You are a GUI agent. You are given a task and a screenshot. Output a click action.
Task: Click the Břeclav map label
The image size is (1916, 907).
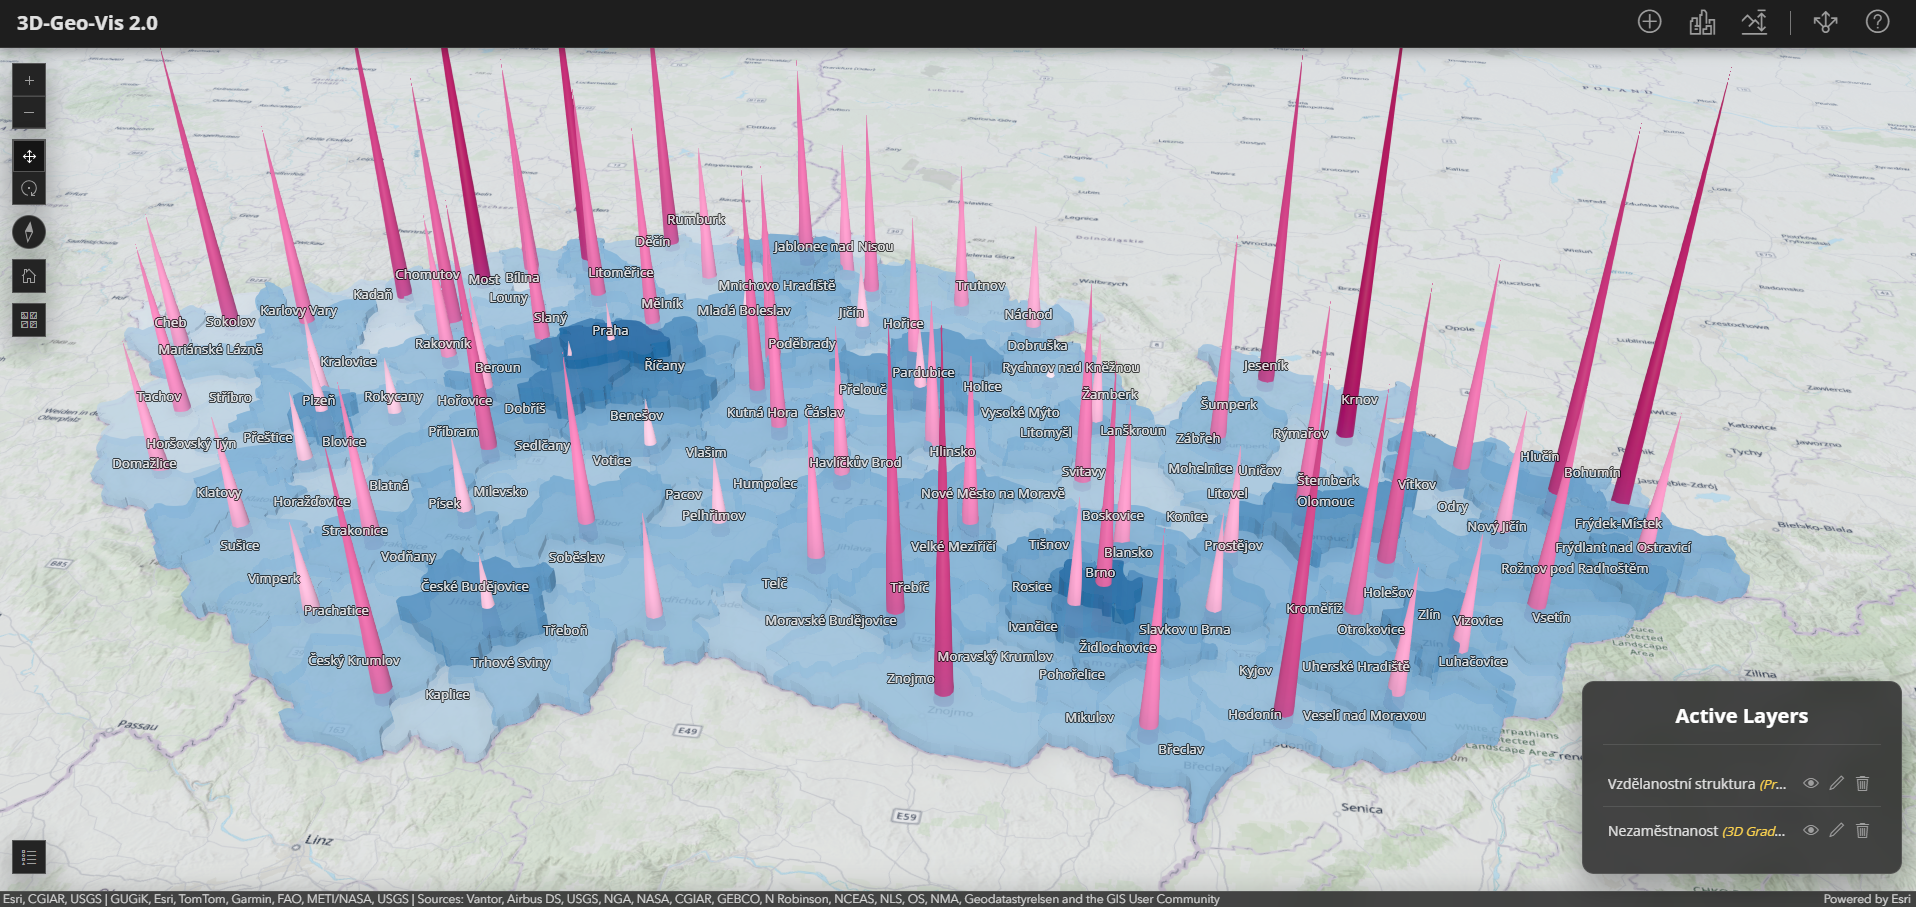pos(1181,750)
